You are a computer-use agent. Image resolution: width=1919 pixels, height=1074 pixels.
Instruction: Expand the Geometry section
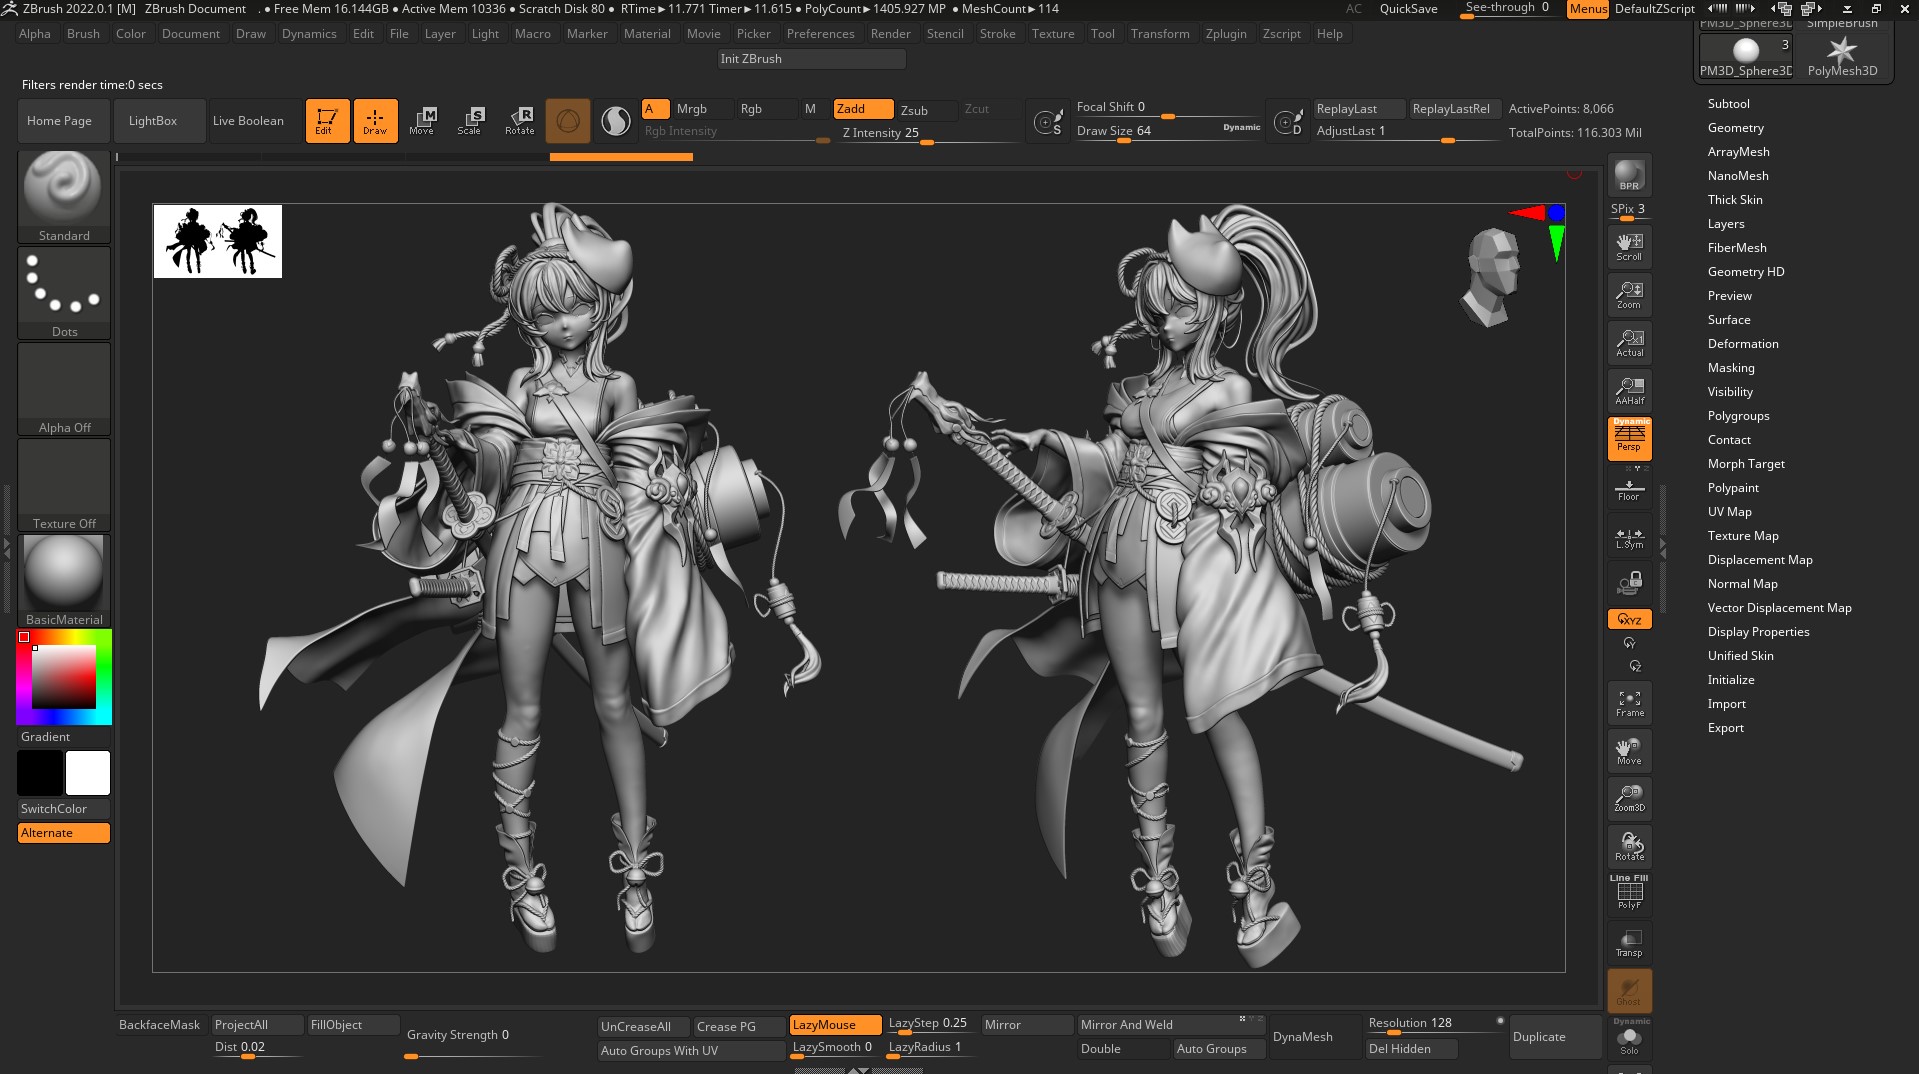pyautogui.click(x=1735, y=128)
